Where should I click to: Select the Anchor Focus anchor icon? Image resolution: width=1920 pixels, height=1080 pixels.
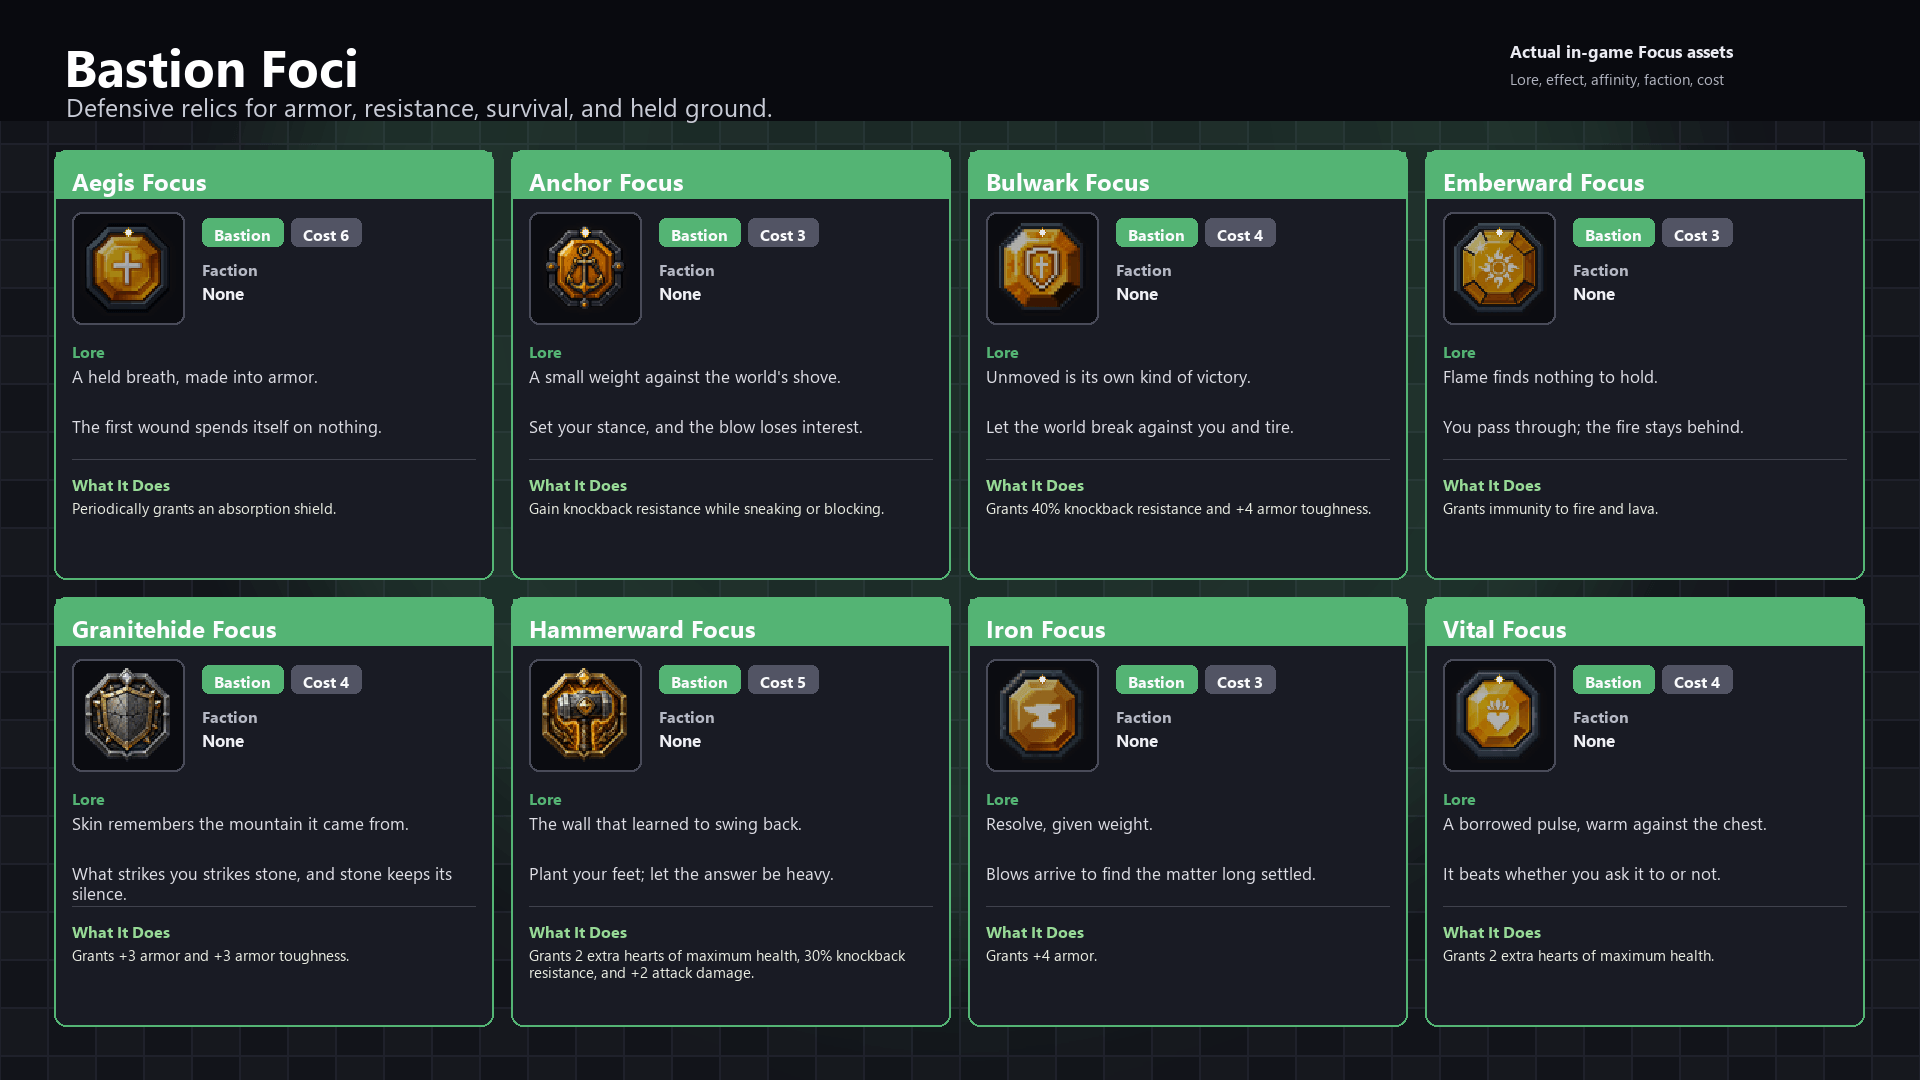point(585,268)
